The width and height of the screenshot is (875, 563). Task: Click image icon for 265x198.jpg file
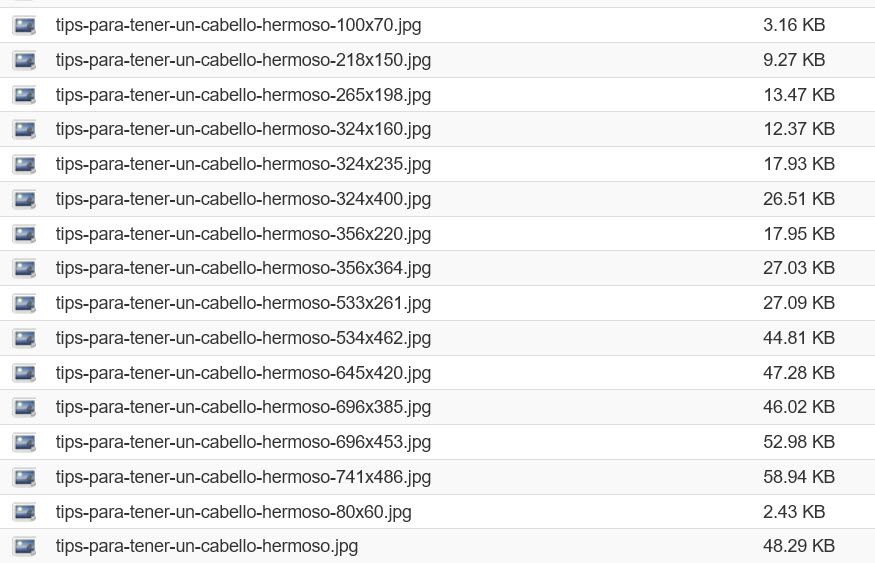(x=25, y=95)
